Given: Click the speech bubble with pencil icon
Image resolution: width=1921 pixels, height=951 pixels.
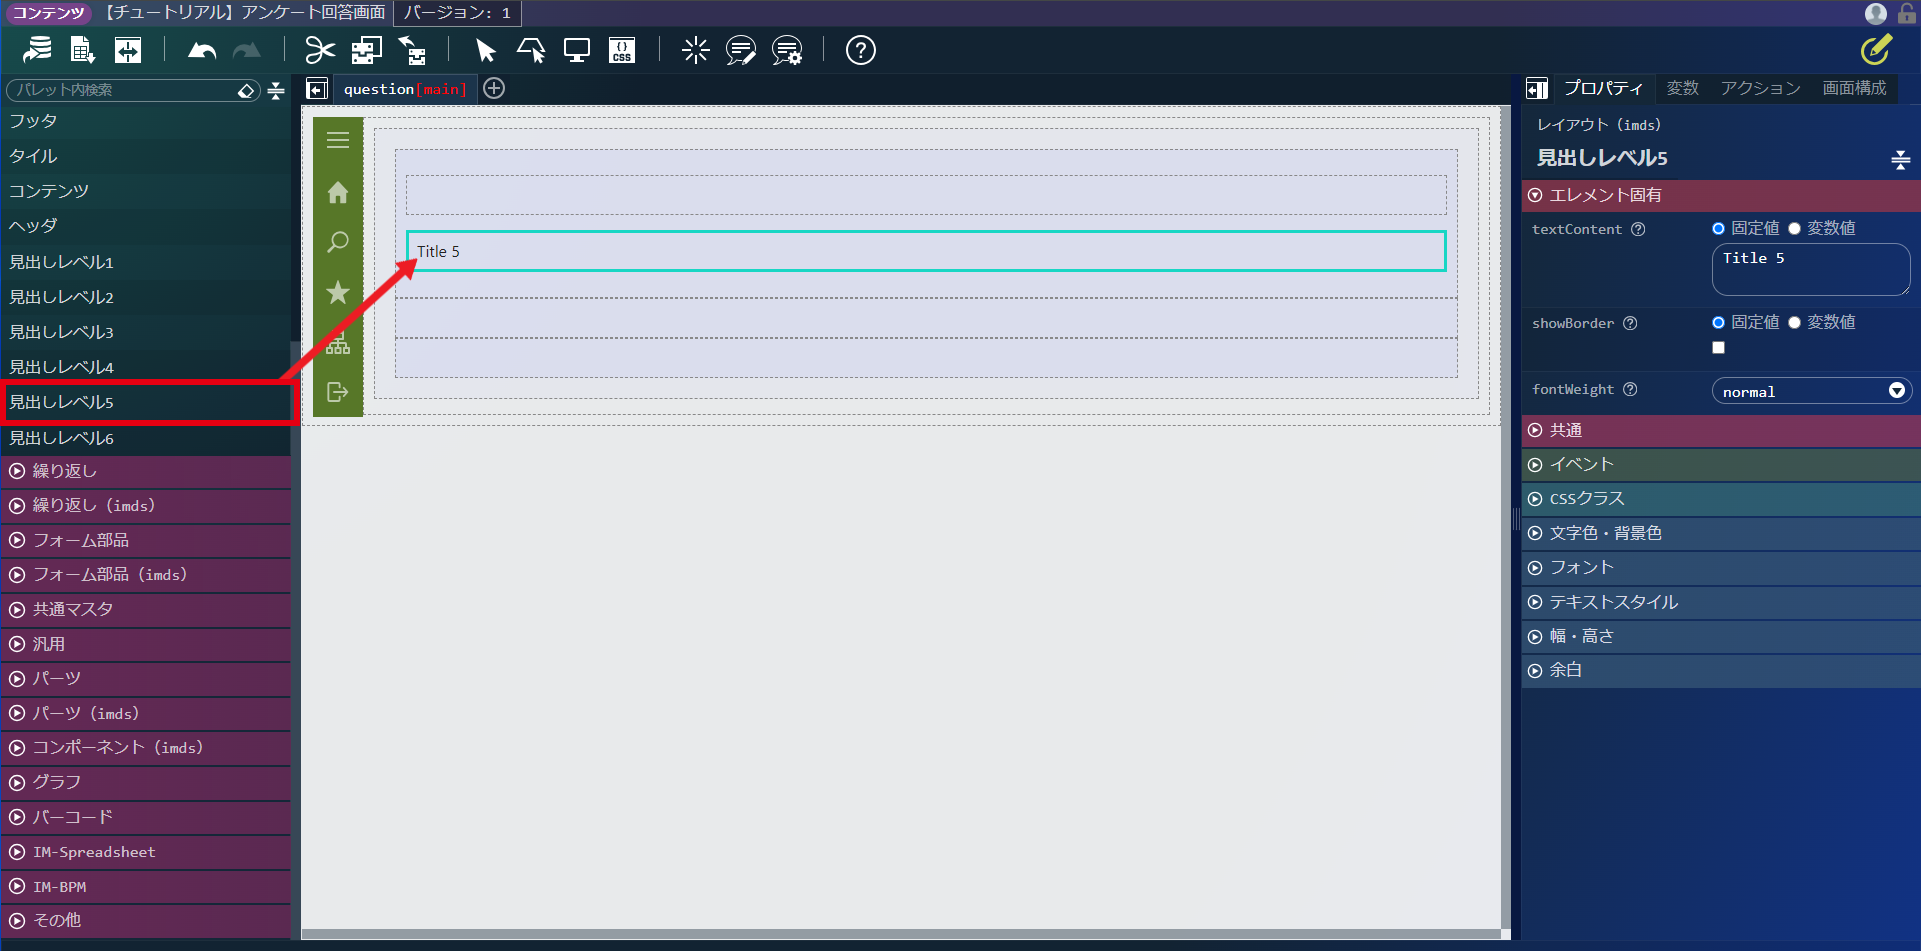Looking at the screenshot, I should point(741,50).
